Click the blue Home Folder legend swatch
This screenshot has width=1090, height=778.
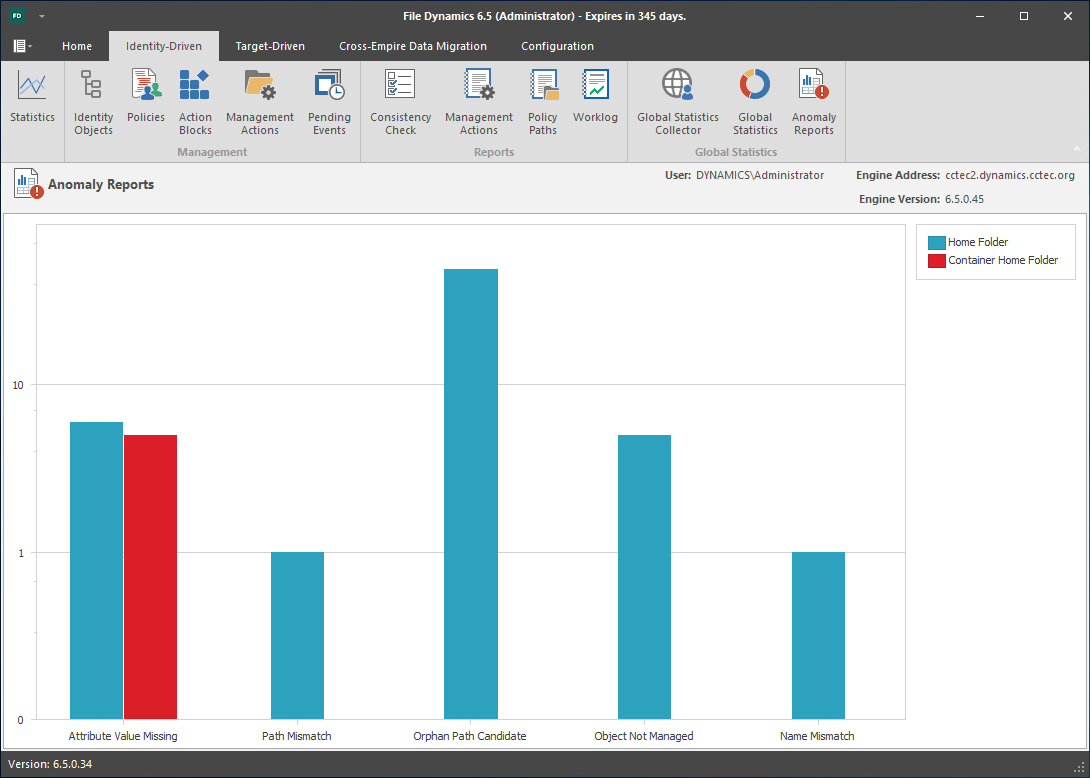[937, 242]
